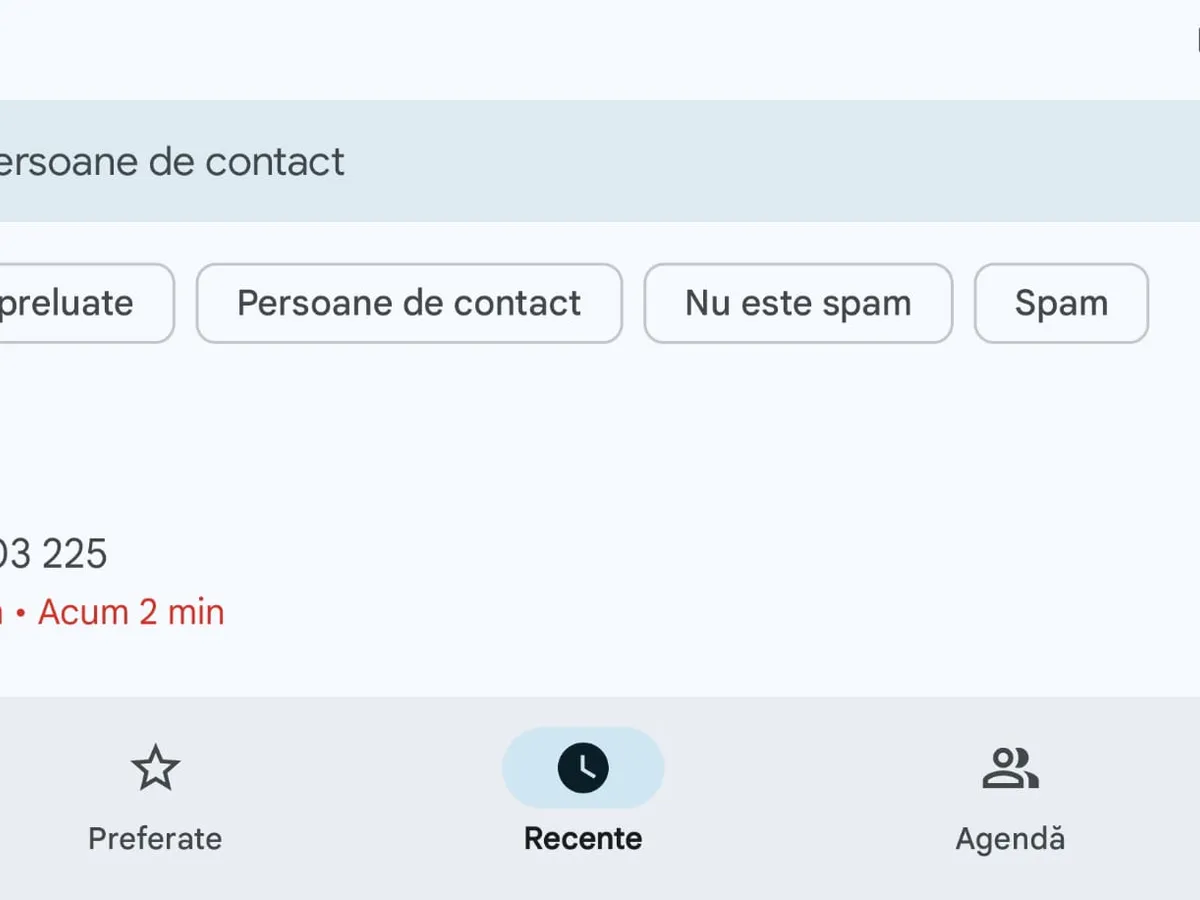This screenshot has height=900, width=1200.
Task: Open the people icon for Agendă
Action: [1010, 768]
